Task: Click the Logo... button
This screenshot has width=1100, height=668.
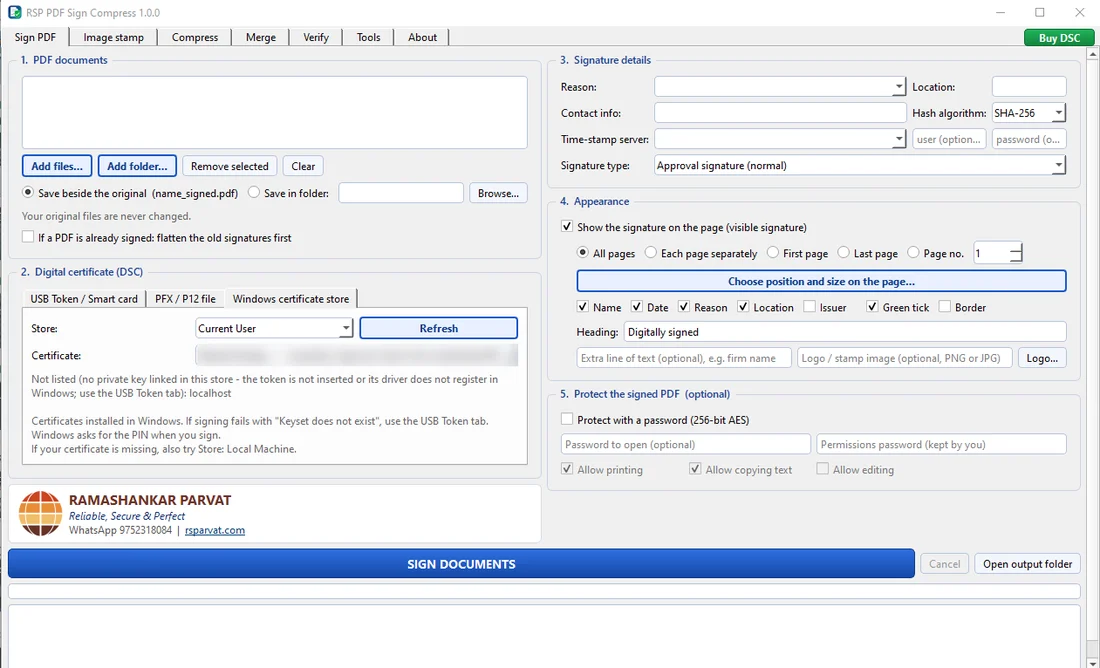Action: click(1042, 358)
